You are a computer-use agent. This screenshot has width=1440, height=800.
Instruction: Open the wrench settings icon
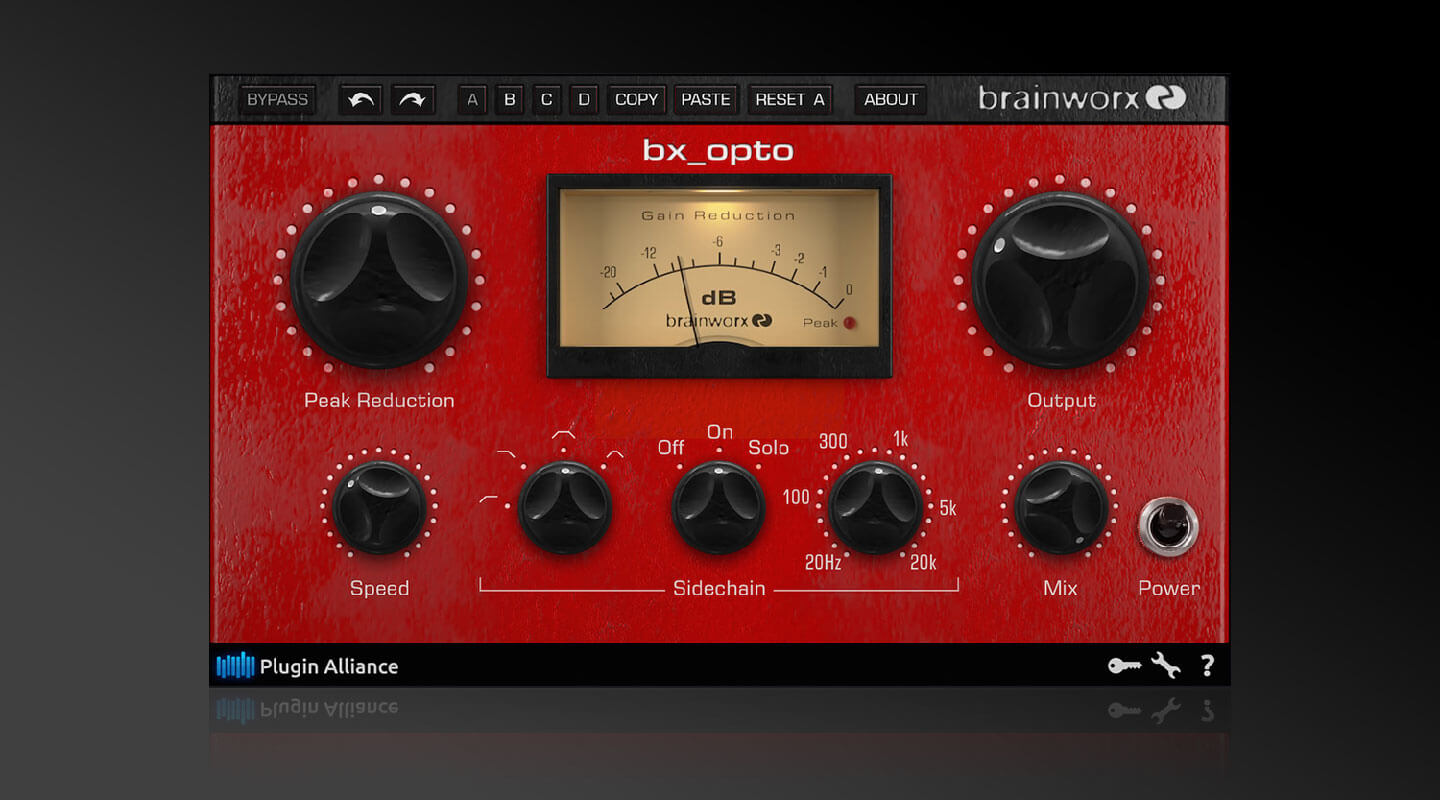pyautogui.click(x=1165, y=665)
